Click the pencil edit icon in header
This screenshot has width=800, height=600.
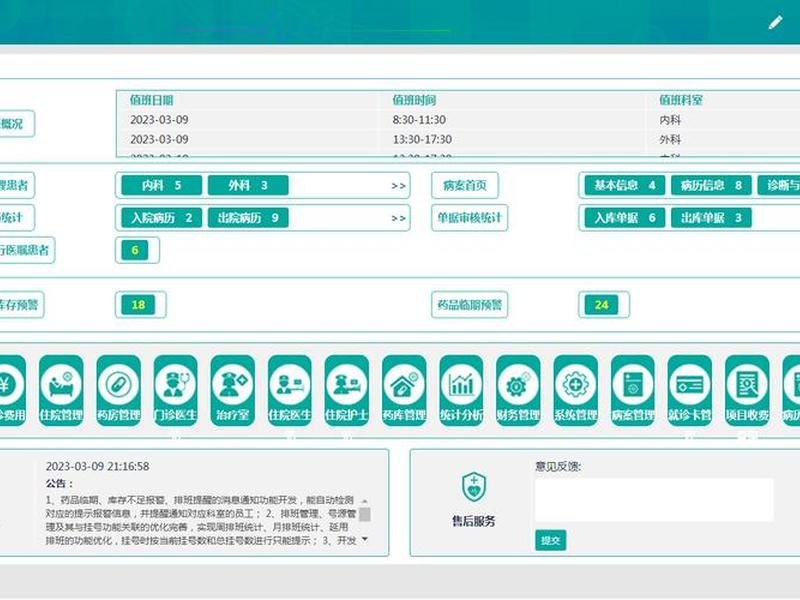776,22
